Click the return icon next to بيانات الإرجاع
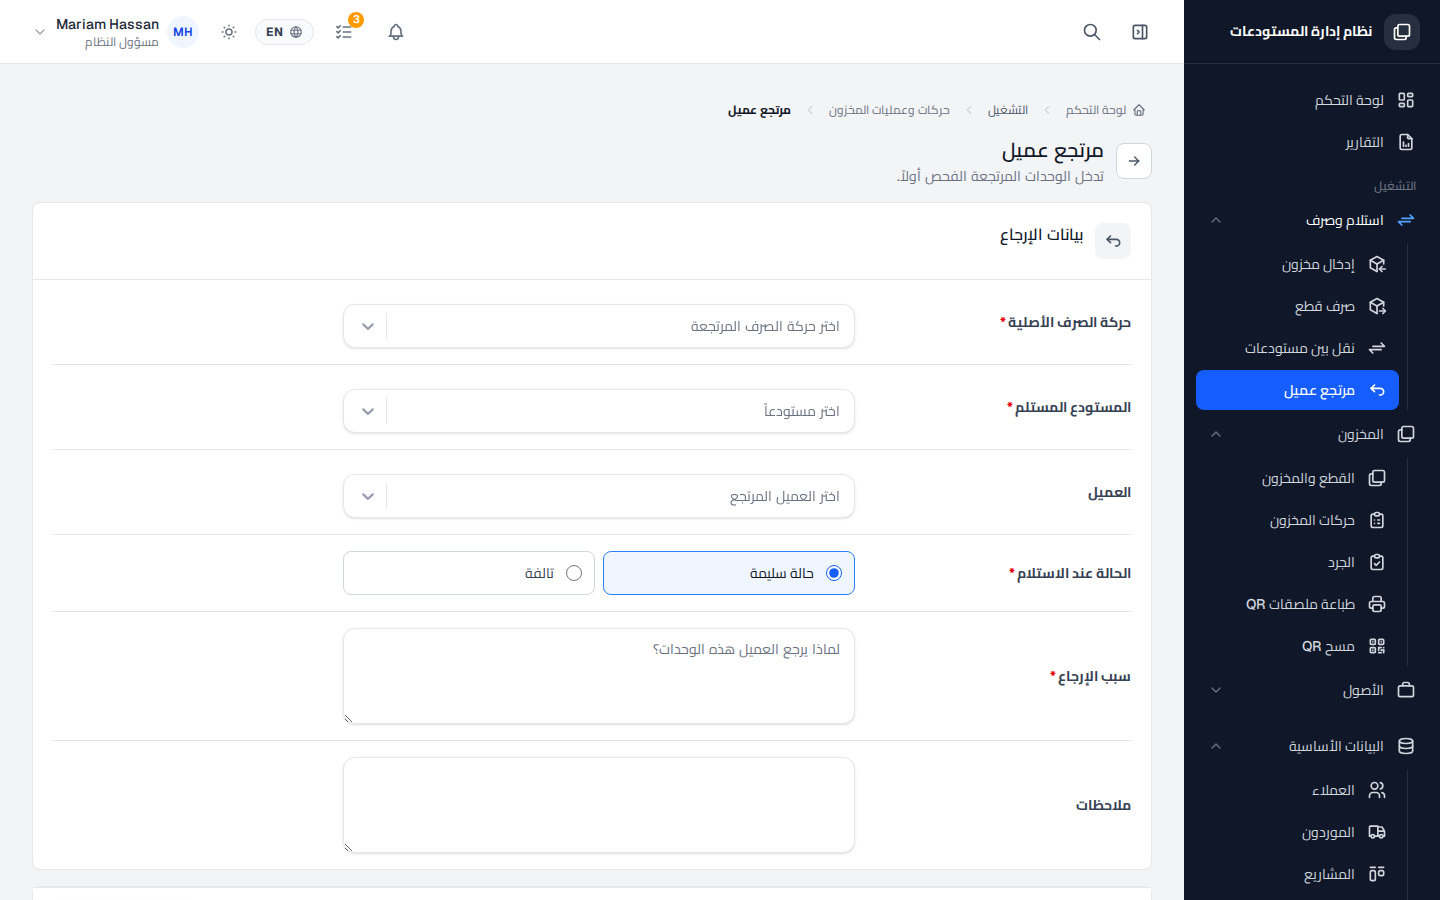Screen dimensions: 1440x900 pos(1113,241)
